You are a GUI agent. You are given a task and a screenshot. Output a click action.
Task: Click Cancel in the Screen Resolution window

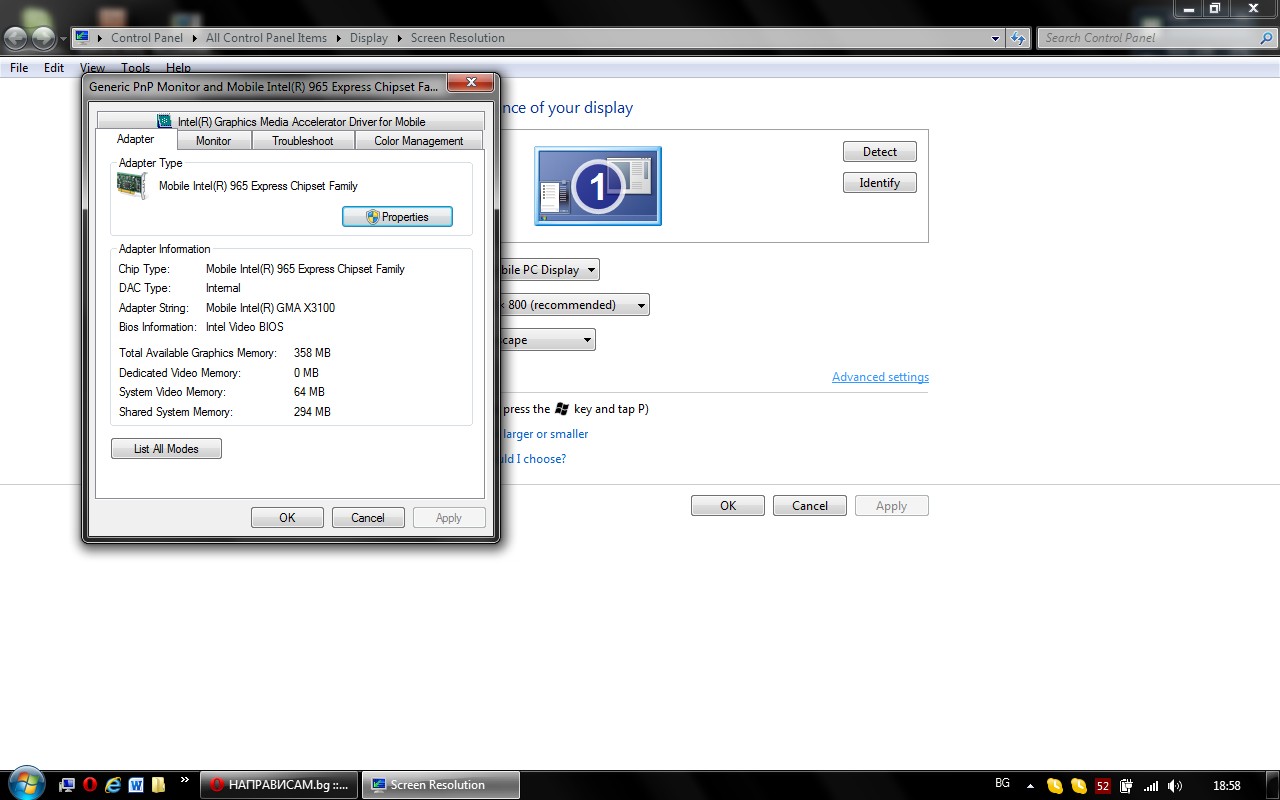810,506
